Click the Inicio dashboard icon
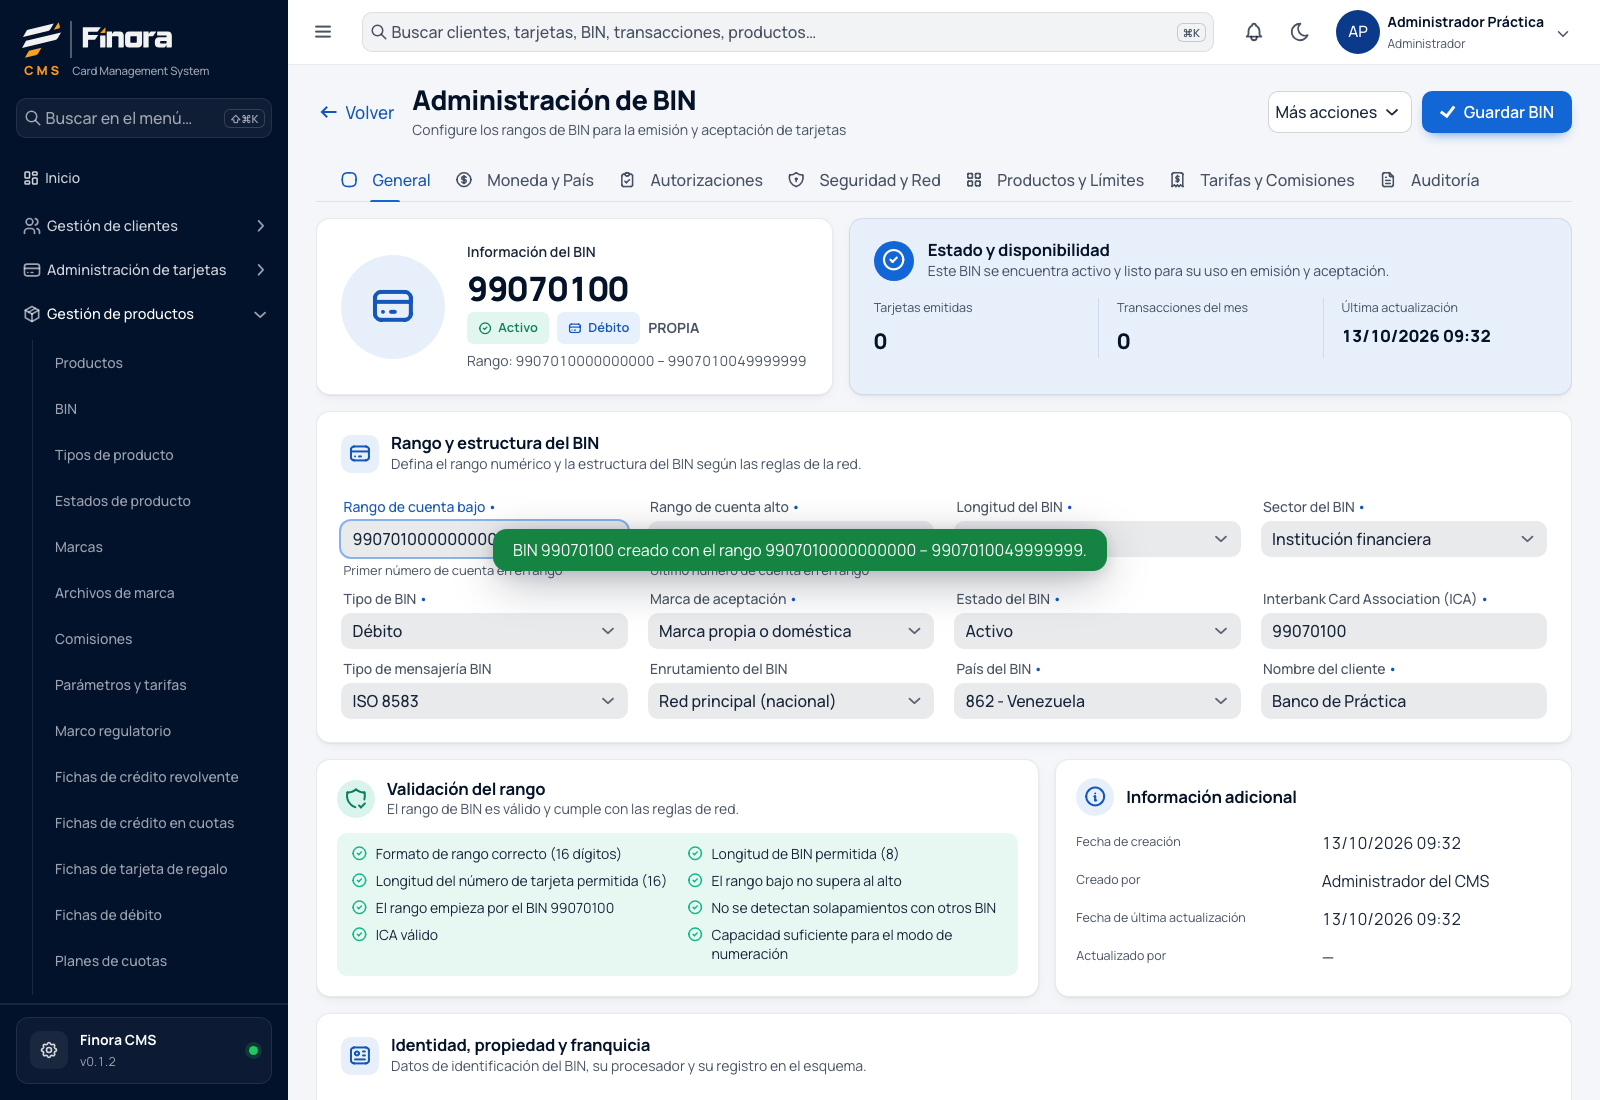 31,178
